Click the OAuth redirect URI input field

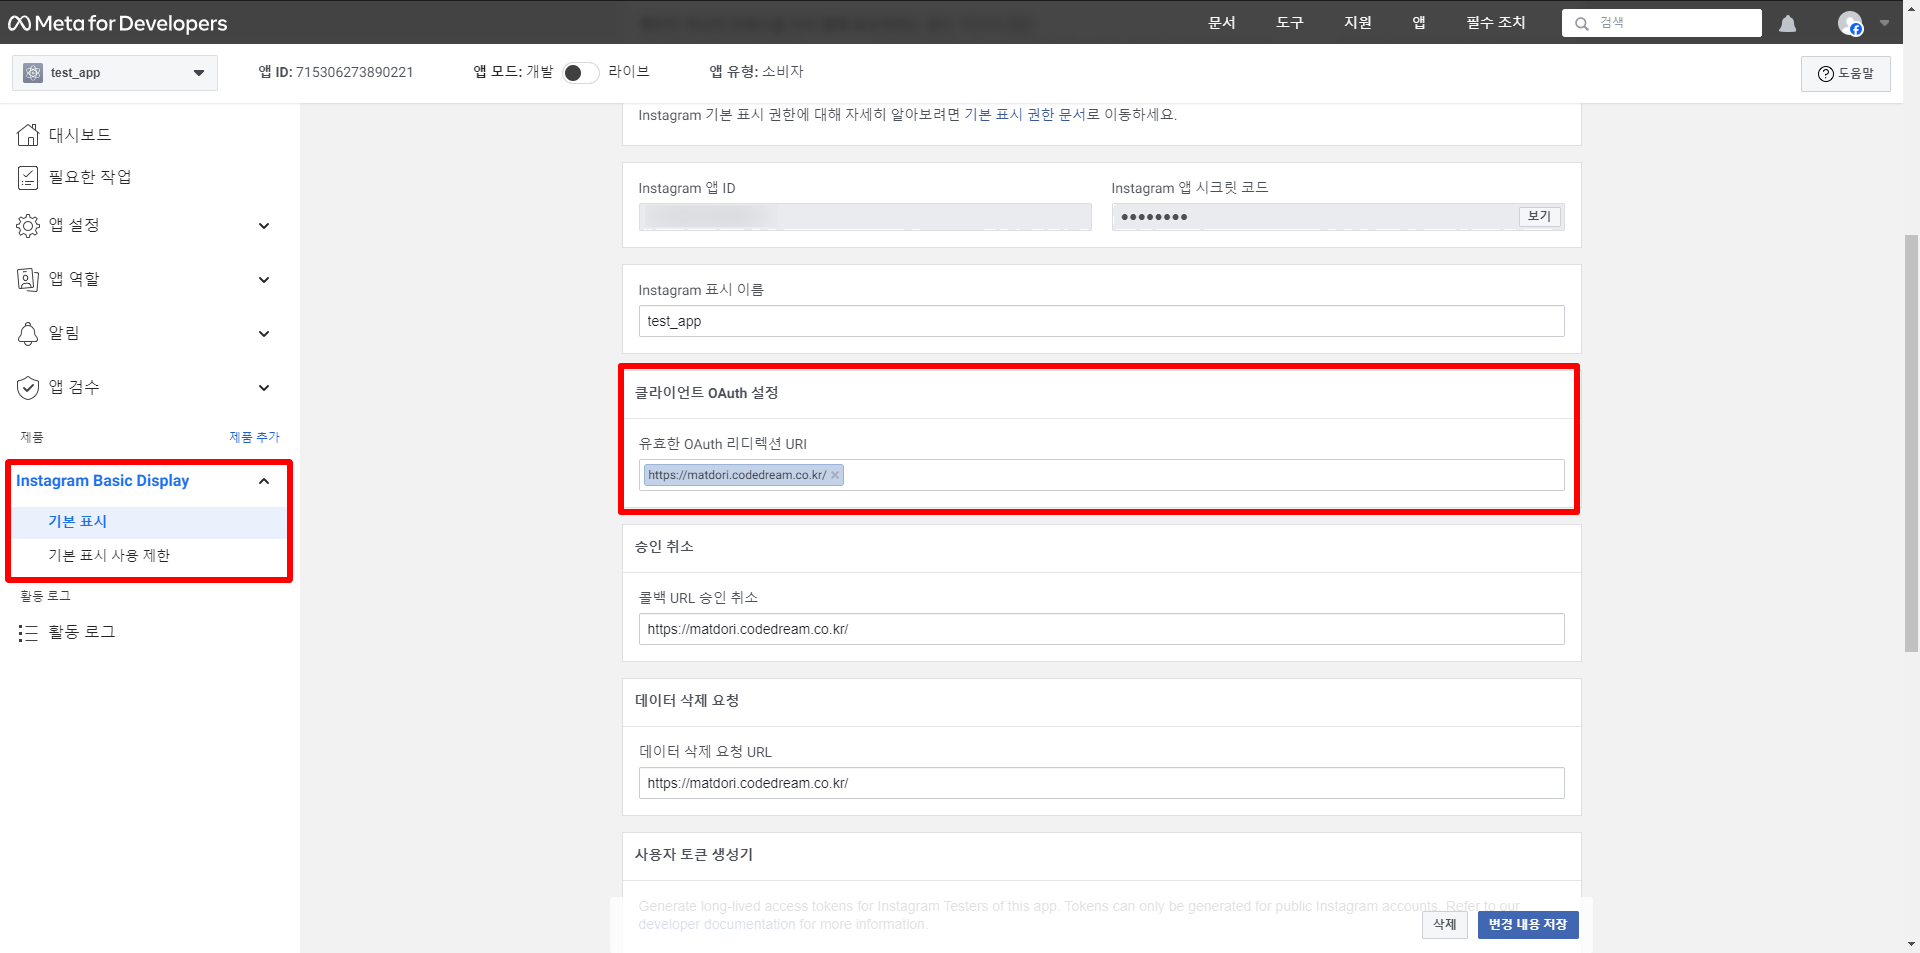pos(1101,476)
